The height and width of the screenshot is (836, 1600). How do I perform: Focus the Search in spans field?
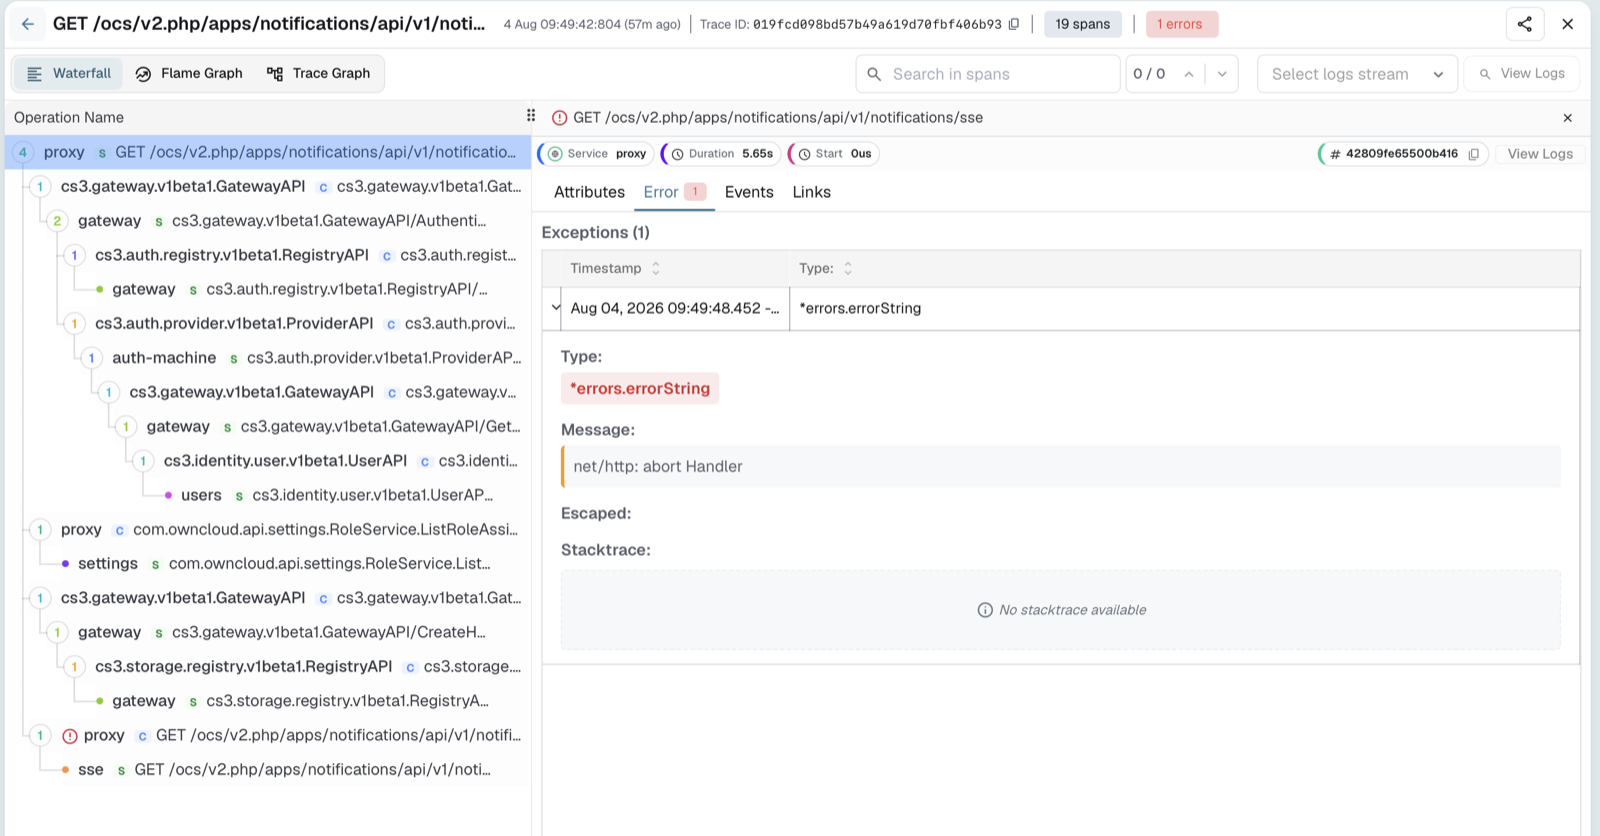987,74
